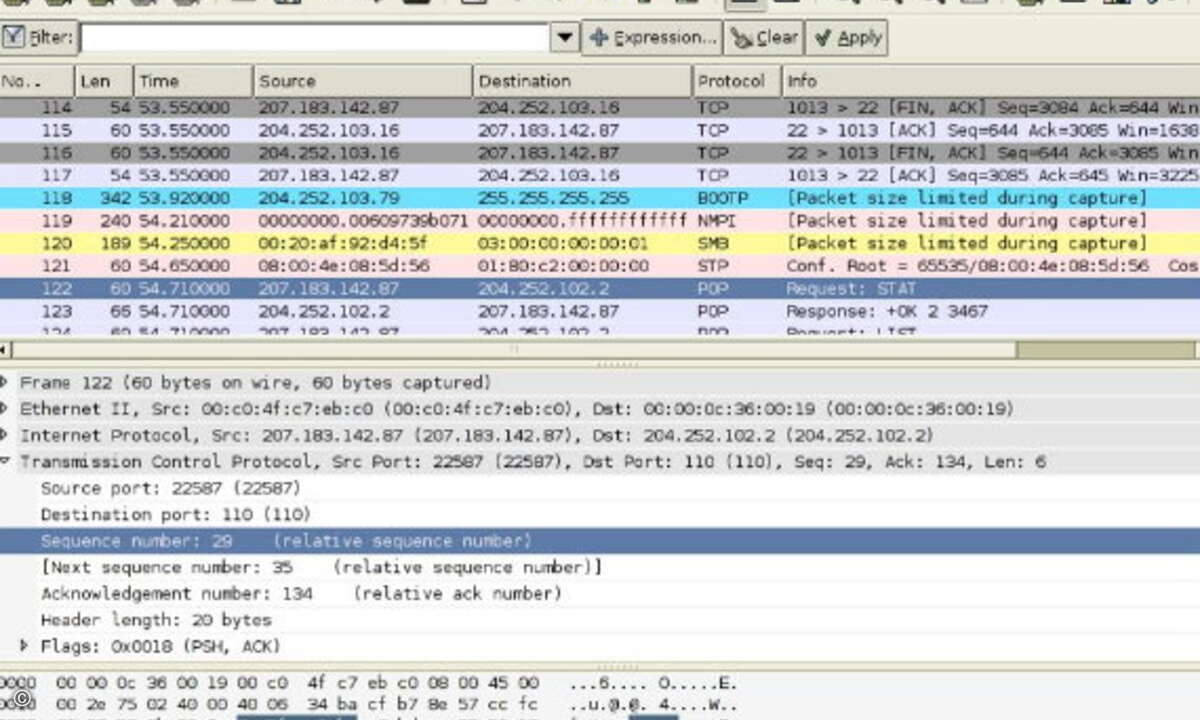Select the Header length: 20 bytes field
Image resolution: width=1200 pixels, height=720 pixels.
coord(600,620)
